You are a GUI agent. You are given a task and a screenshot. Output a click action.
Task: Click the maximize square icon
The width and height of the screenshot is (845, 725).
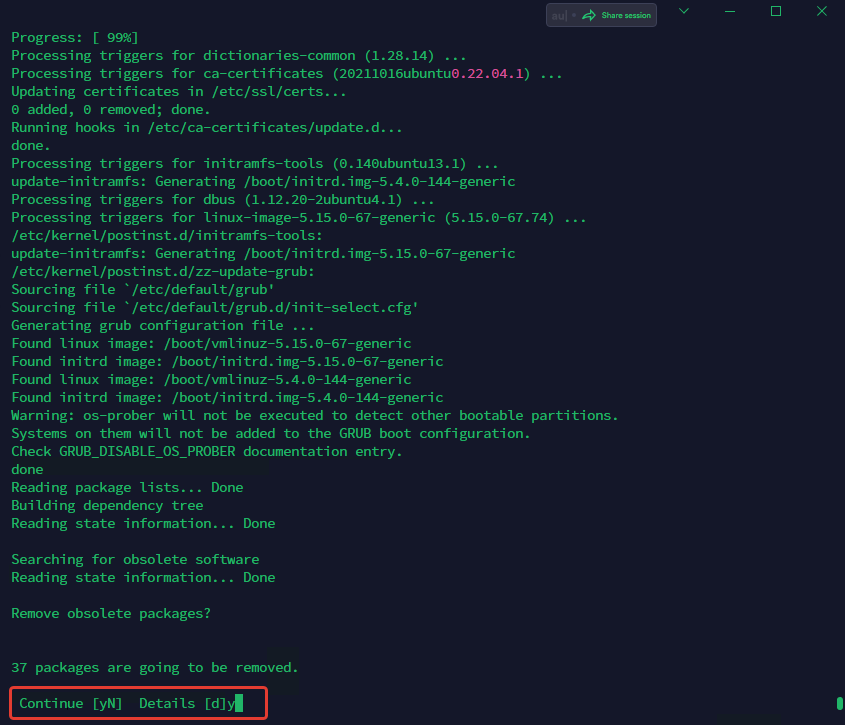pos(775,12)
